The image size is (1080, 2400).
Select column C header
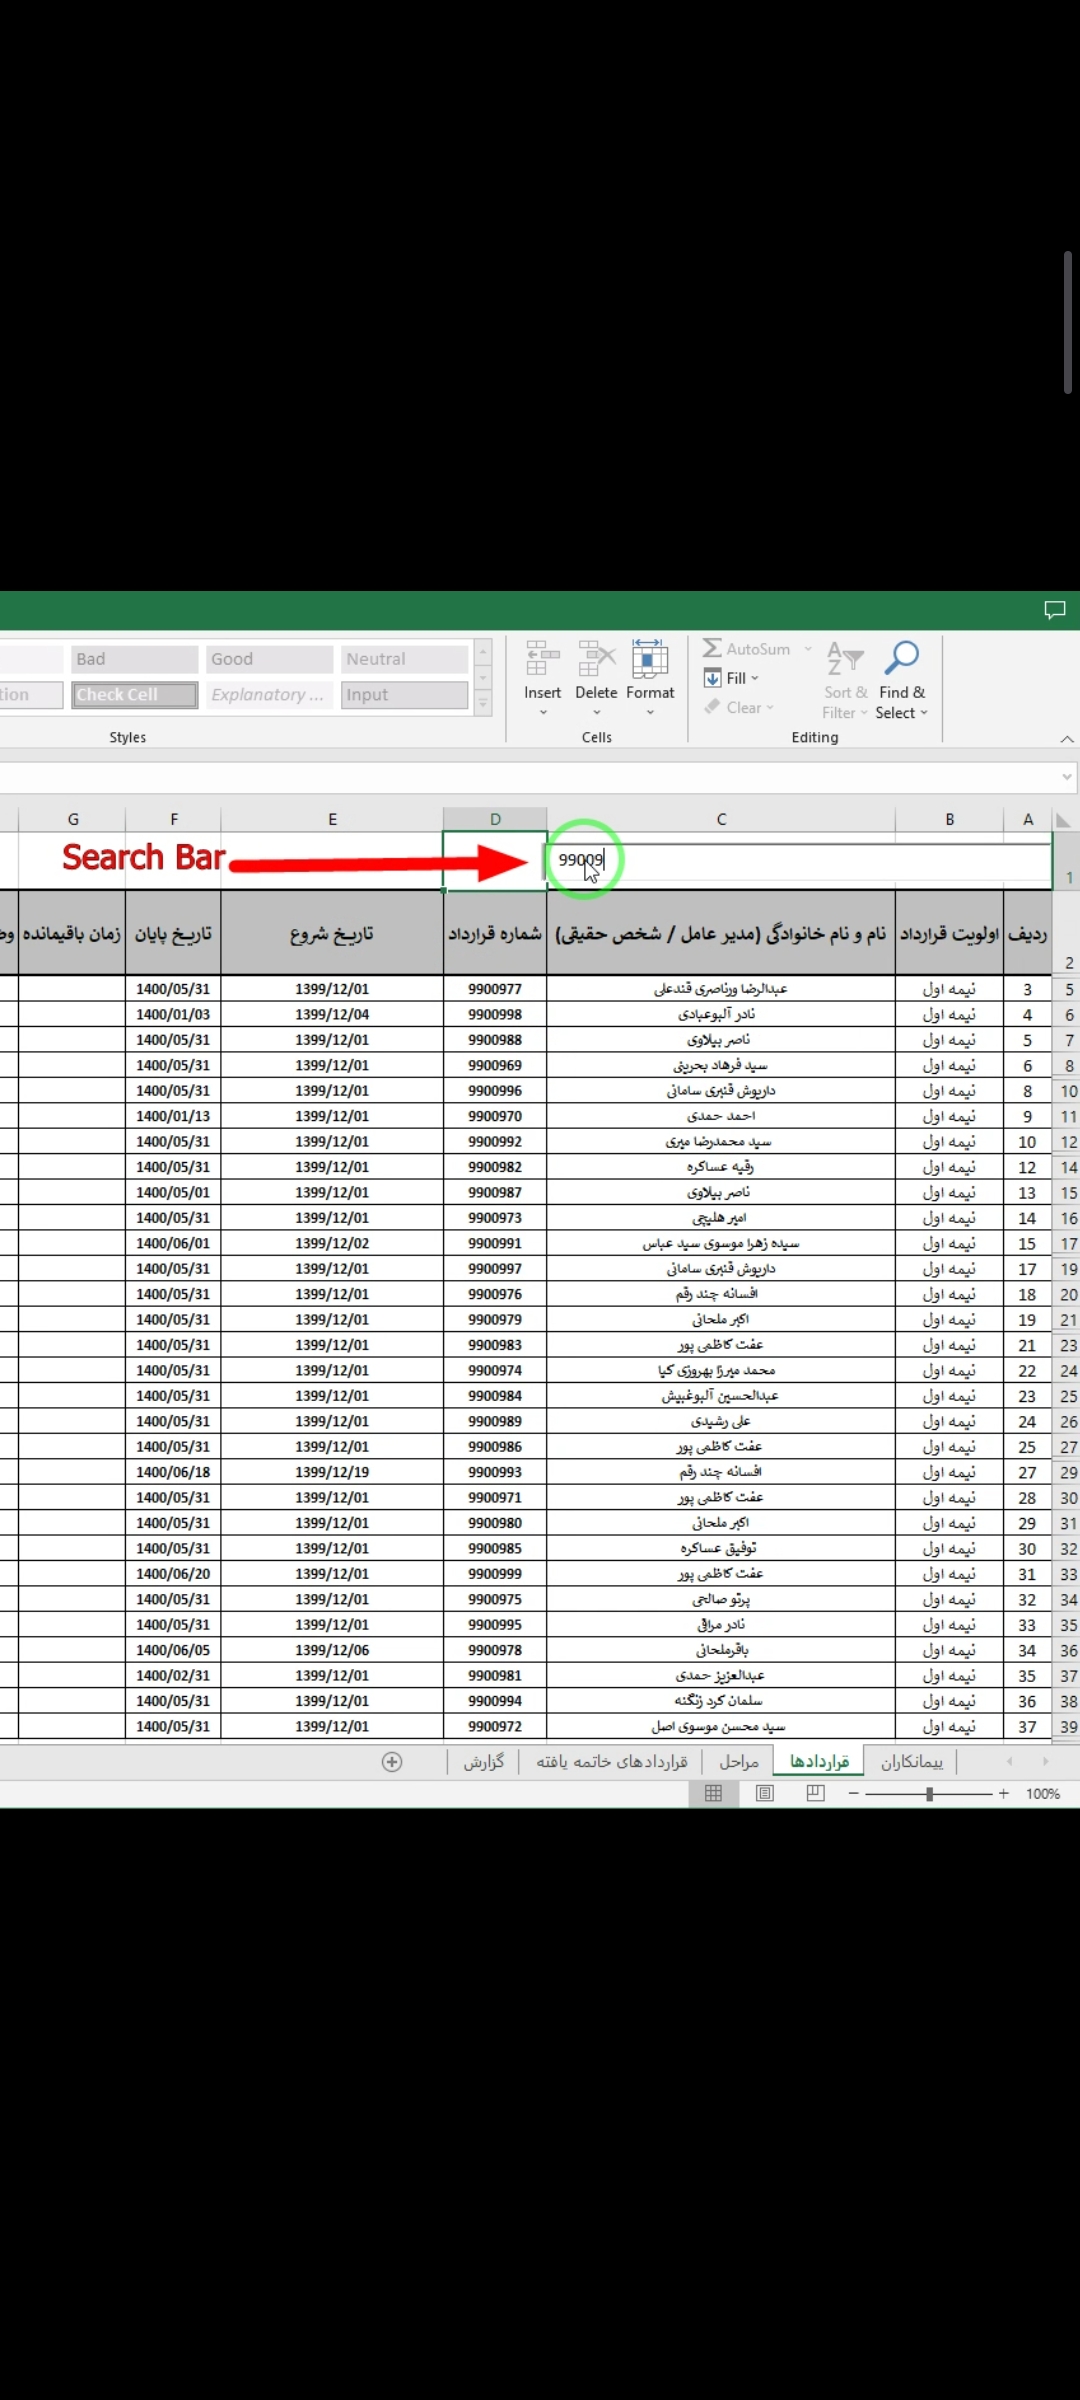721,819
